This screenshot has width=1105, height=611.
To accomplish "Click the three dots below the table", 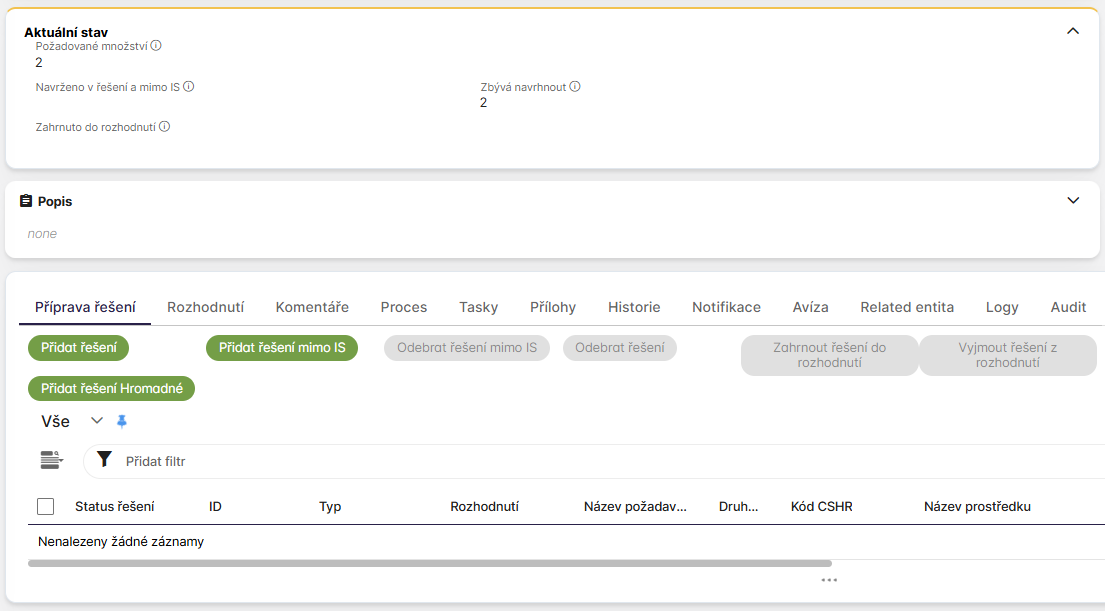I will pos(829,580).
